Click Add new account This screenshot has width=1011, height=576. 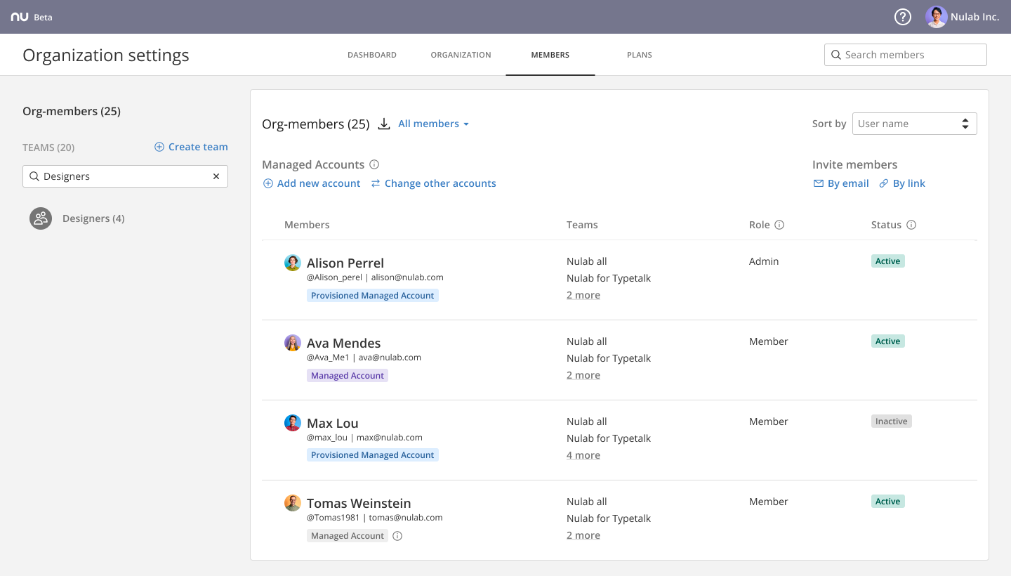point(311,184)
